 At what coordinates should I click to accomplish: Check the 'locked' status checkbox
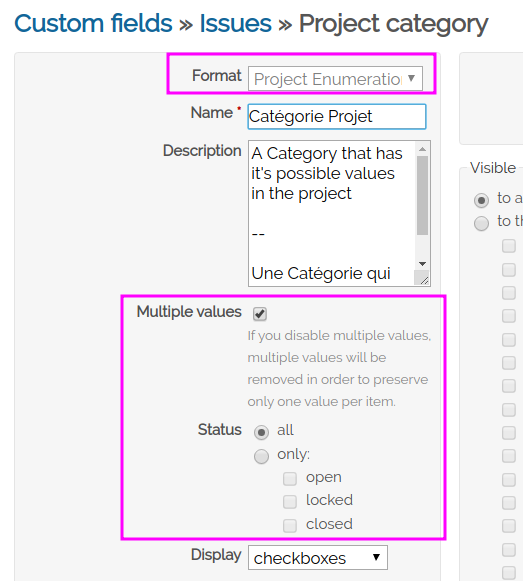[x=290, y=502]
